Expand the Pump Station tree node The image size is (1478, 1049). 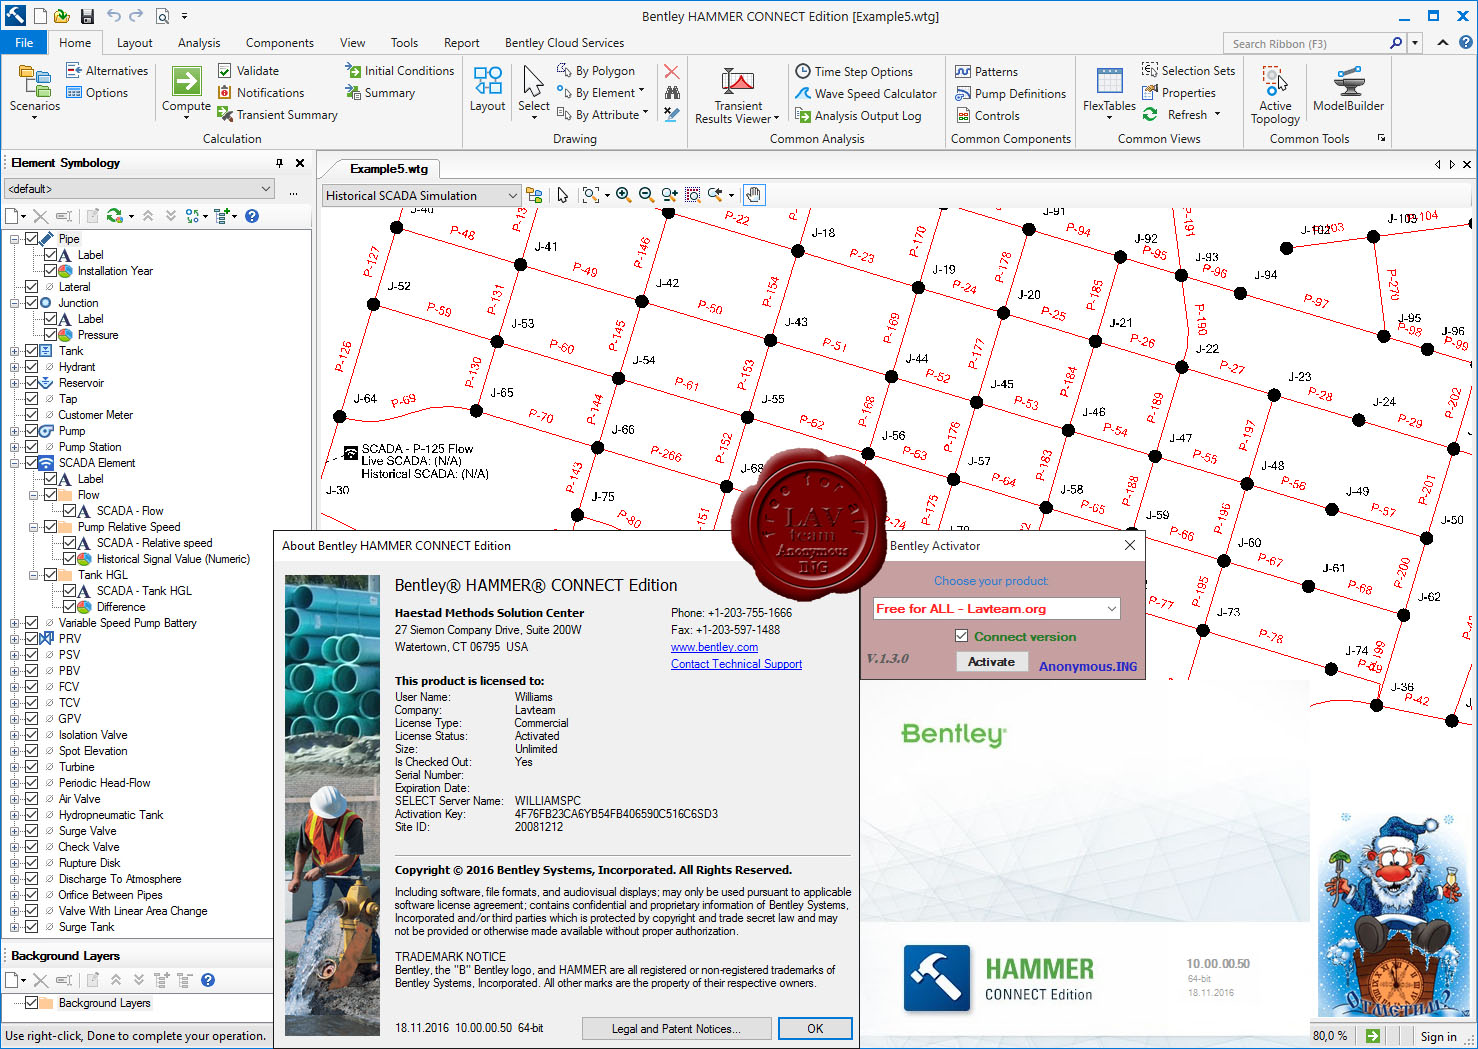click(14, 447)
